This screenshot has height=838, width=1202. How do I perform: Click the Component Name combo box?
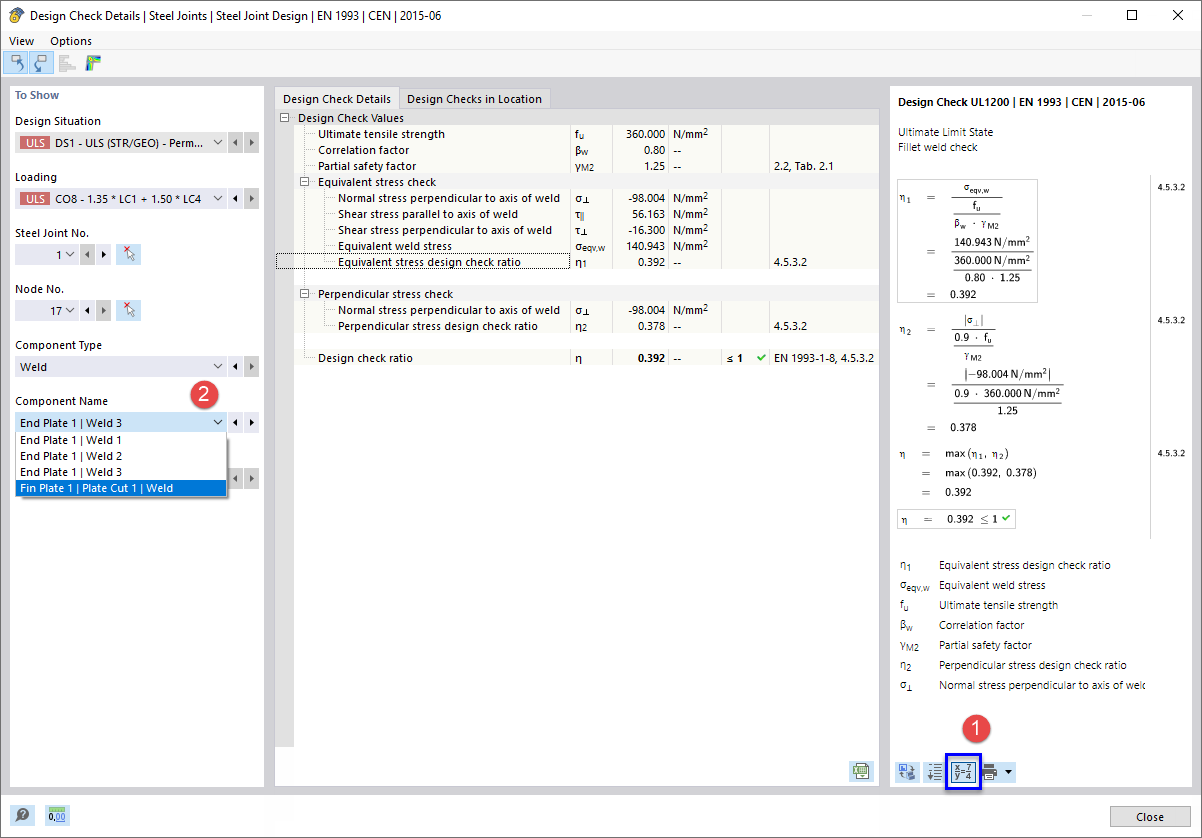coord(121,423)
